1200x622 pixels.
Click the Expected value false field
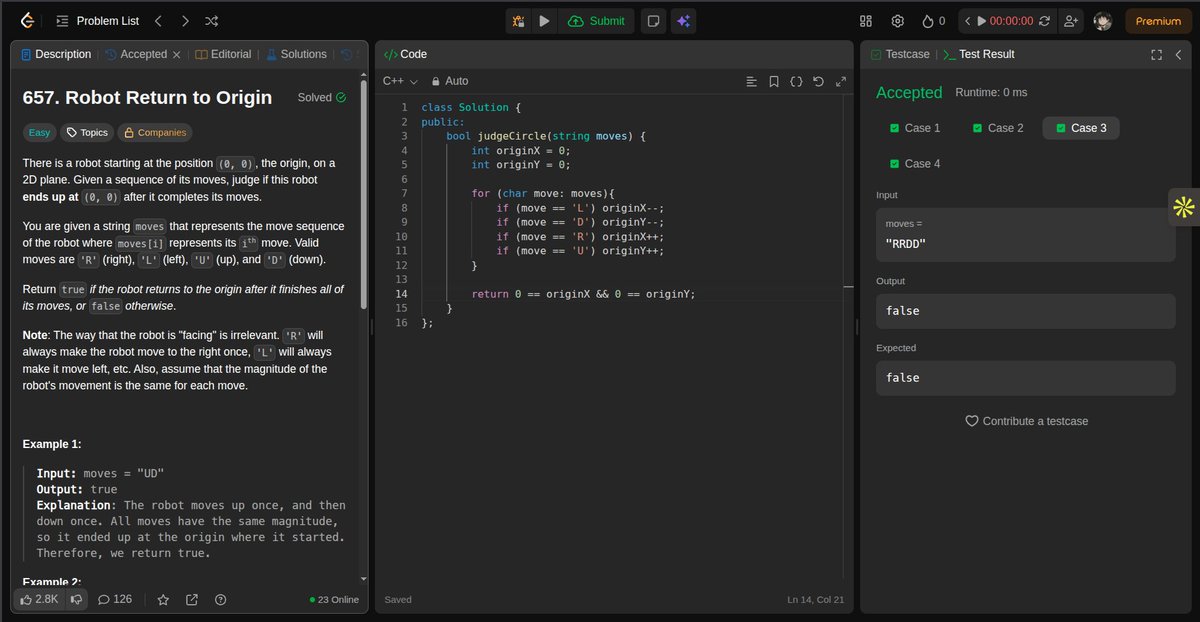1025,378
